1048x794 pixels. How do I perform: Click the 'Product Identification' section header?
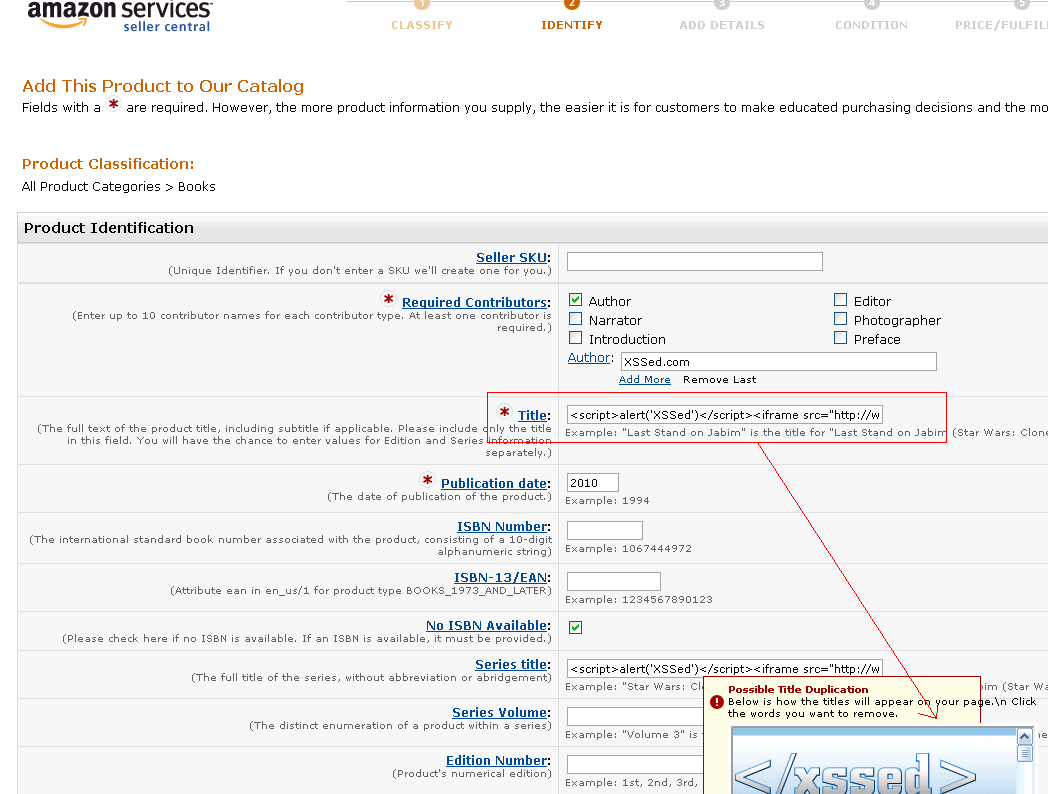(x=109, y=228)
